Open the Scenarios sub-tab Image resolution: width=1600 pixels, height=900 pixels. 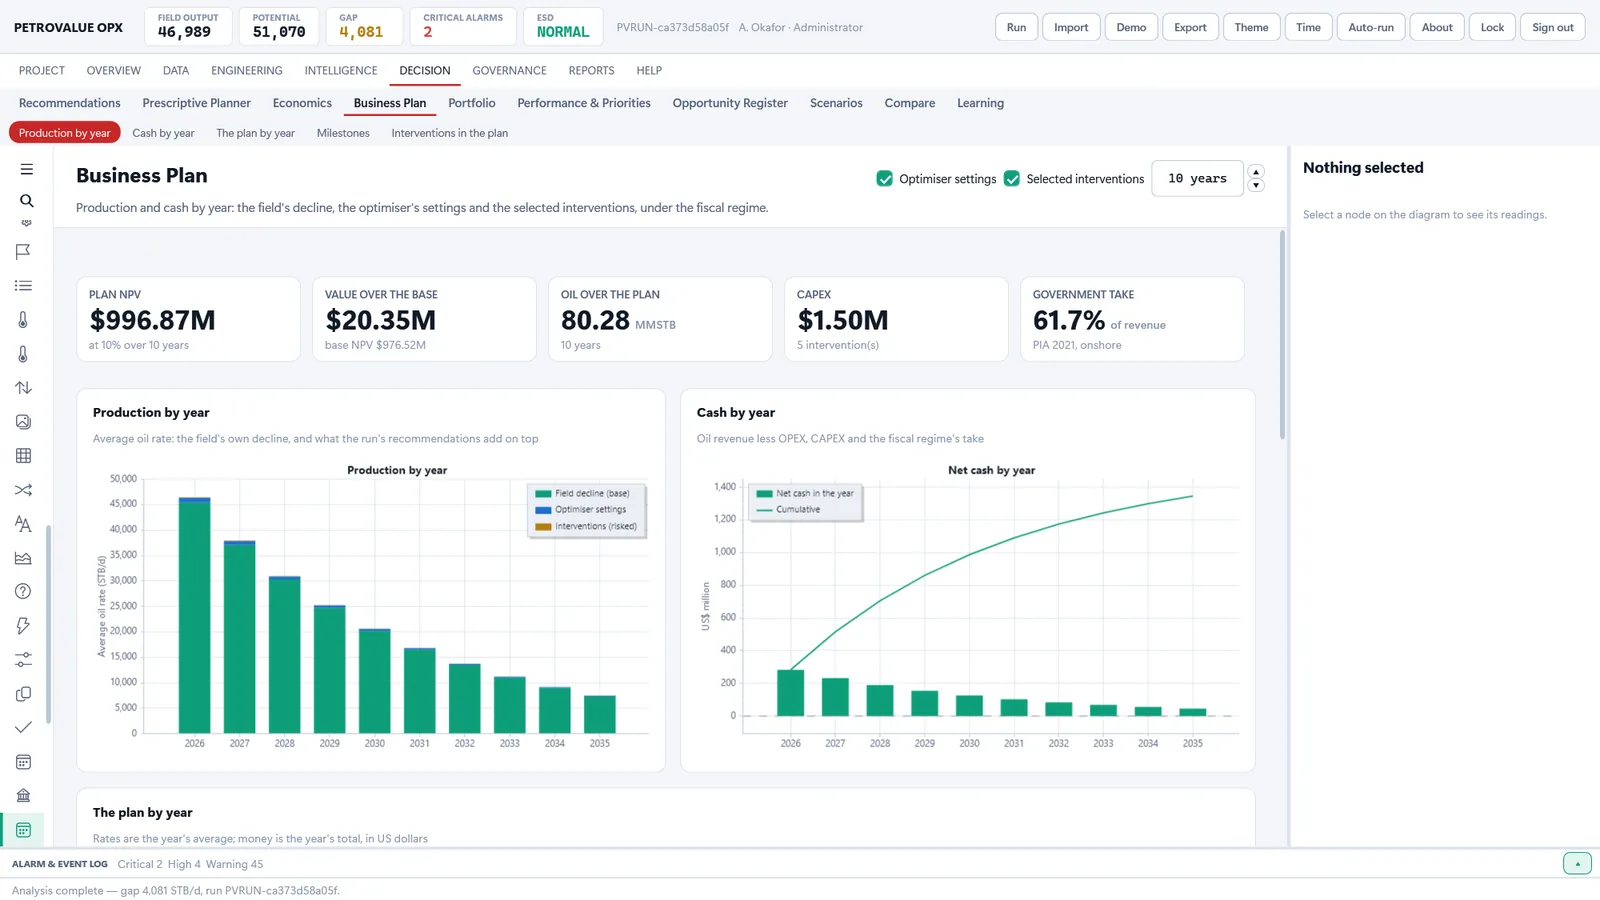[836, 103]
